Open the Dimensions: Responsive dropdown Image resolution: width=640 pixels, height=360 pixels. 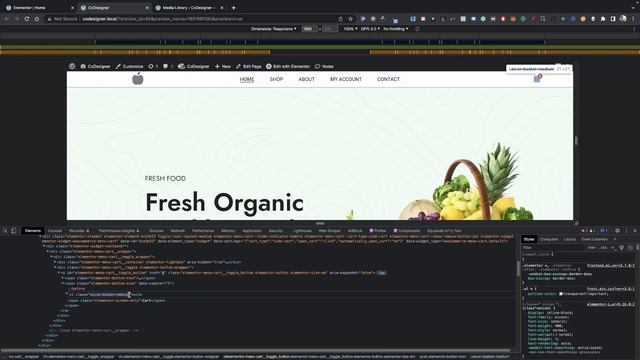[273, 29]
